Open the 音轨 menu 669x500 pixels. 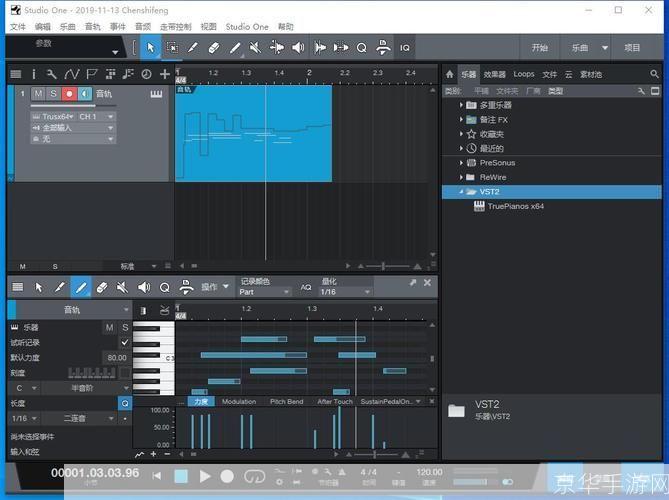pos(93,27)
